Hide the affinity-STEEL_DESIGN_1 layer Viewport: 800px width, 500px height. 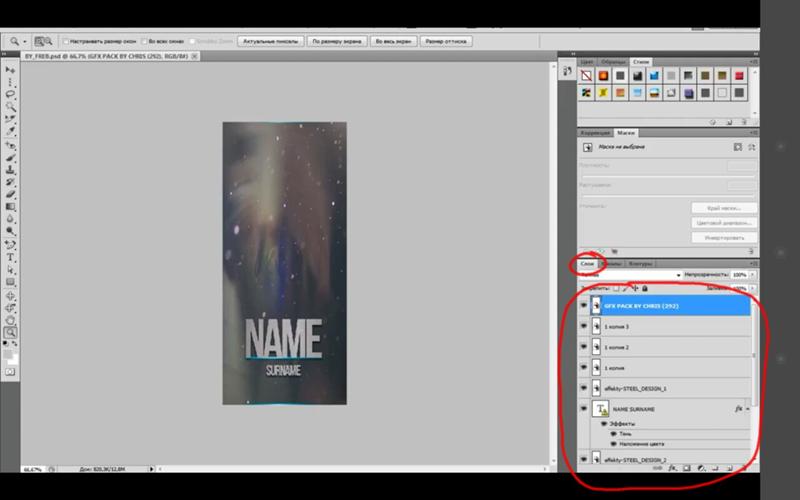click(x=584, y=388)
